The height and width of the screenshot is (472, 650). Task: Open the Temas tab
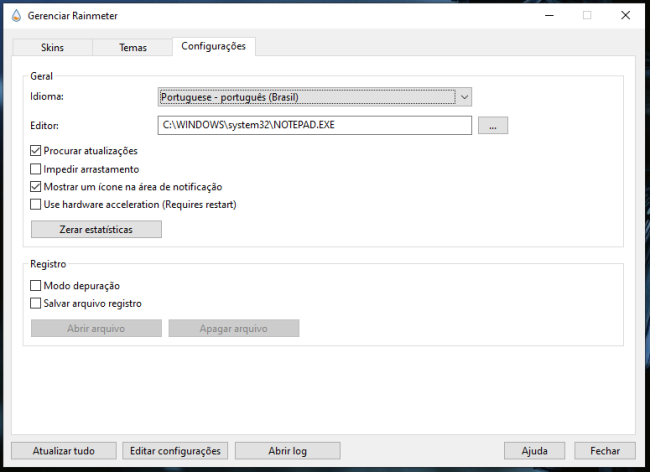click(x=133, y=47)
